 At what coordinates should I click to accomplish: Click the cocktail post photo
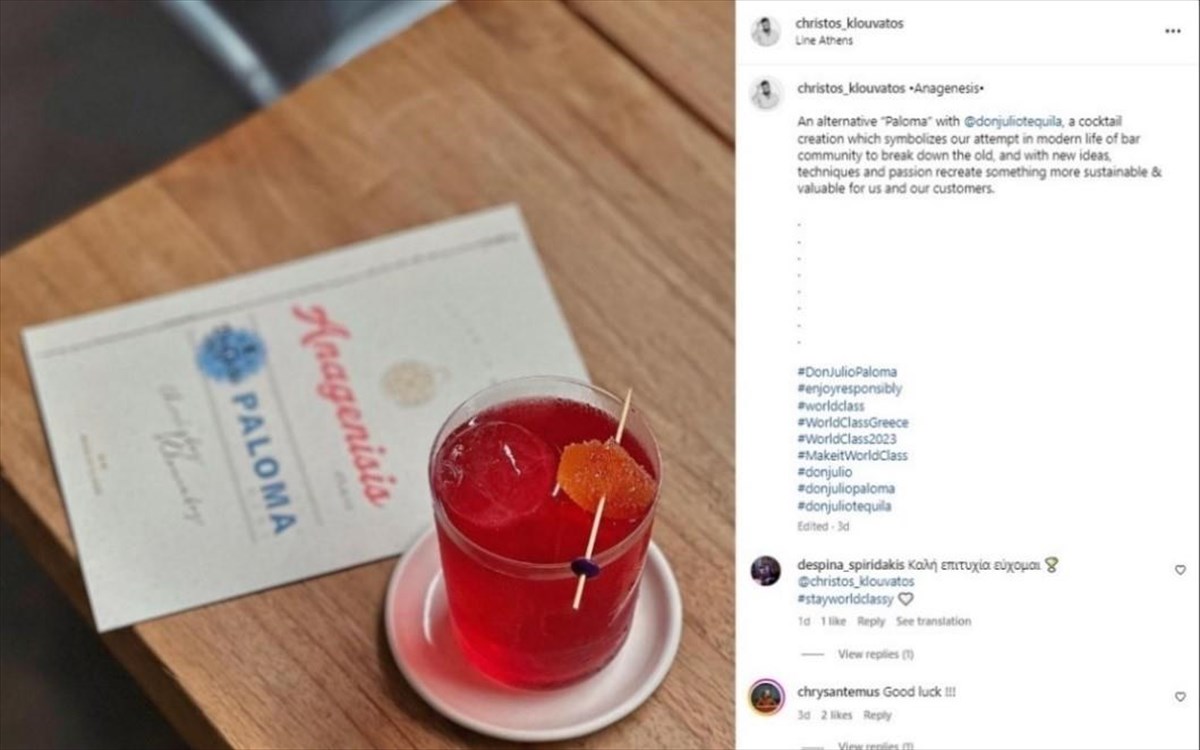click(x=367, y=375)
